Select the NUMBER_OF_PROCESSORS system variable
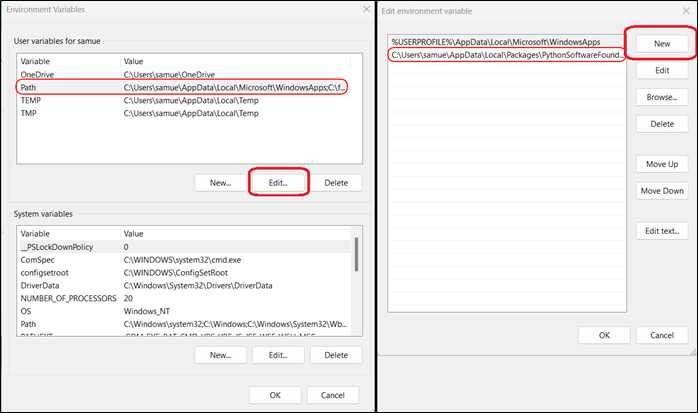Viewport: 698px width, 413px height. [x=183, y=298]
